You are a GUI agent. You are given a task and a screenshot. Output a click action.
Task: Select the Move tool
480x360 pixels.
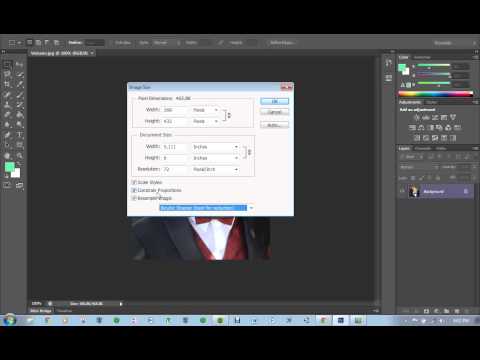(20, 64)
